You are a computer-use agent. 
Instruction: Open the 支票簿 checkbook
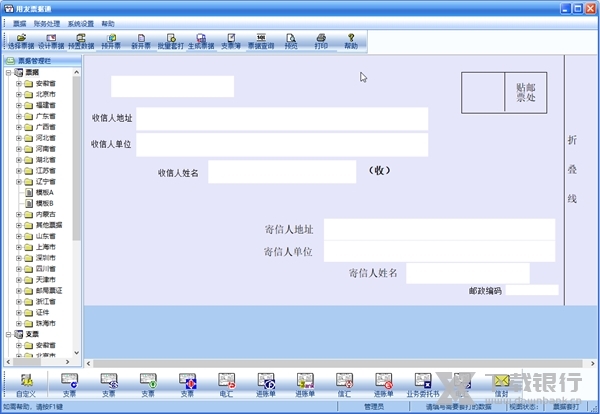[231, 41]
